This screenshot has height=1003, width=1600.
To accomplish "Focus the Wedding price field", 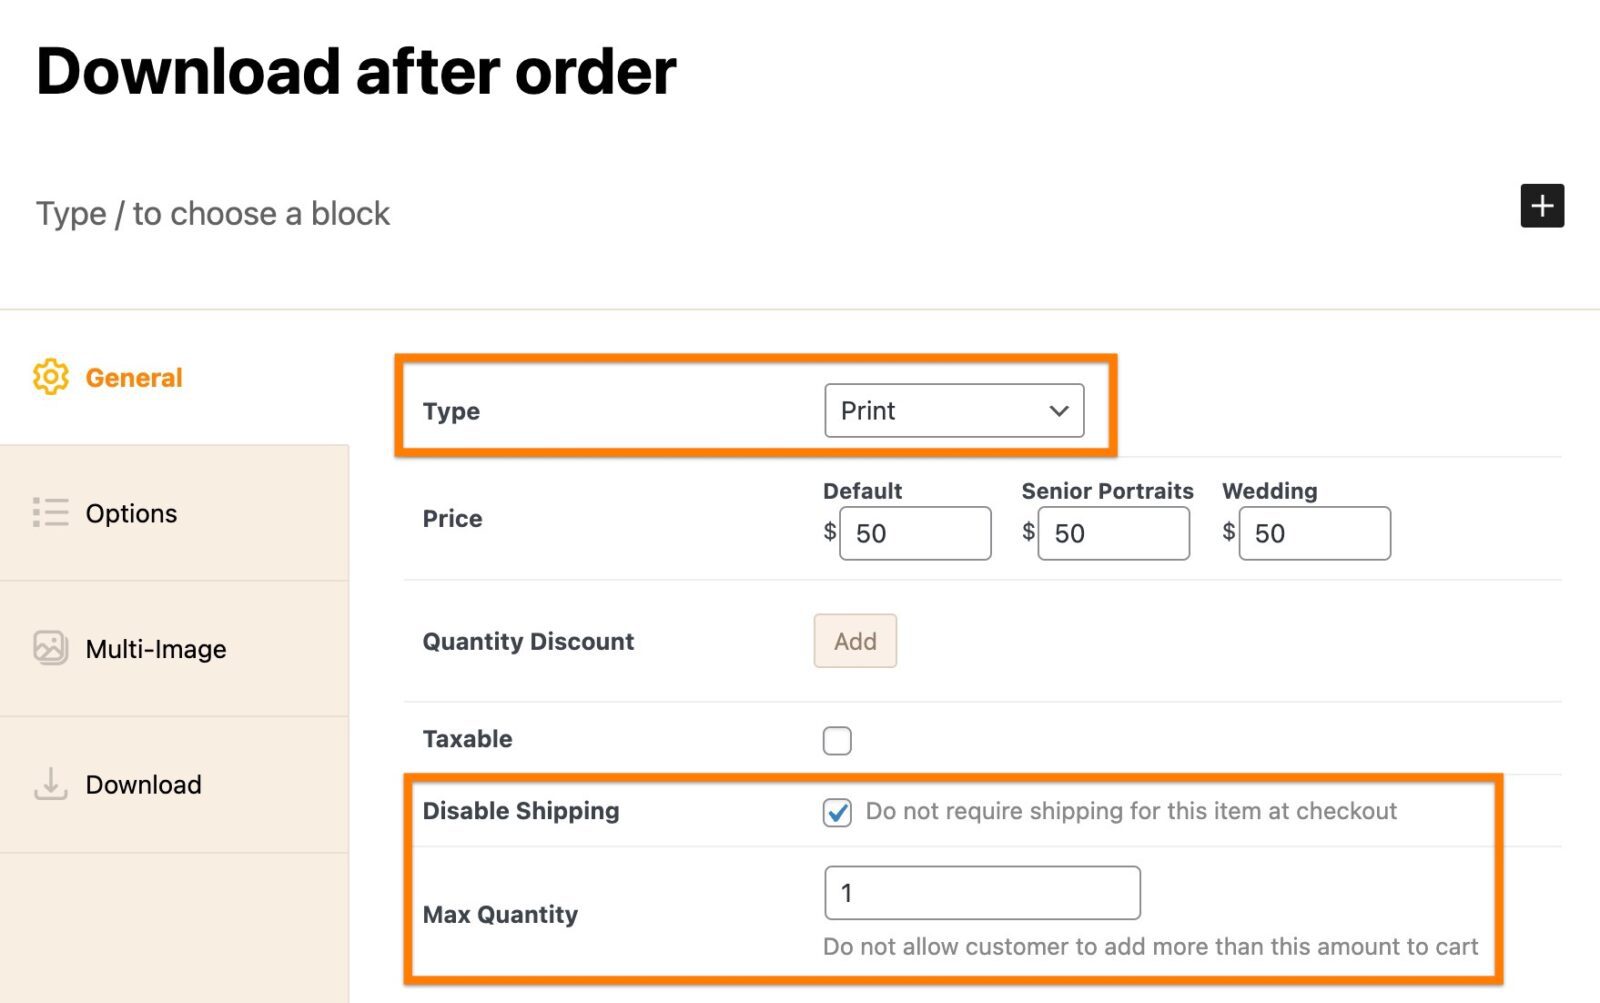I will pos(1314,533).
